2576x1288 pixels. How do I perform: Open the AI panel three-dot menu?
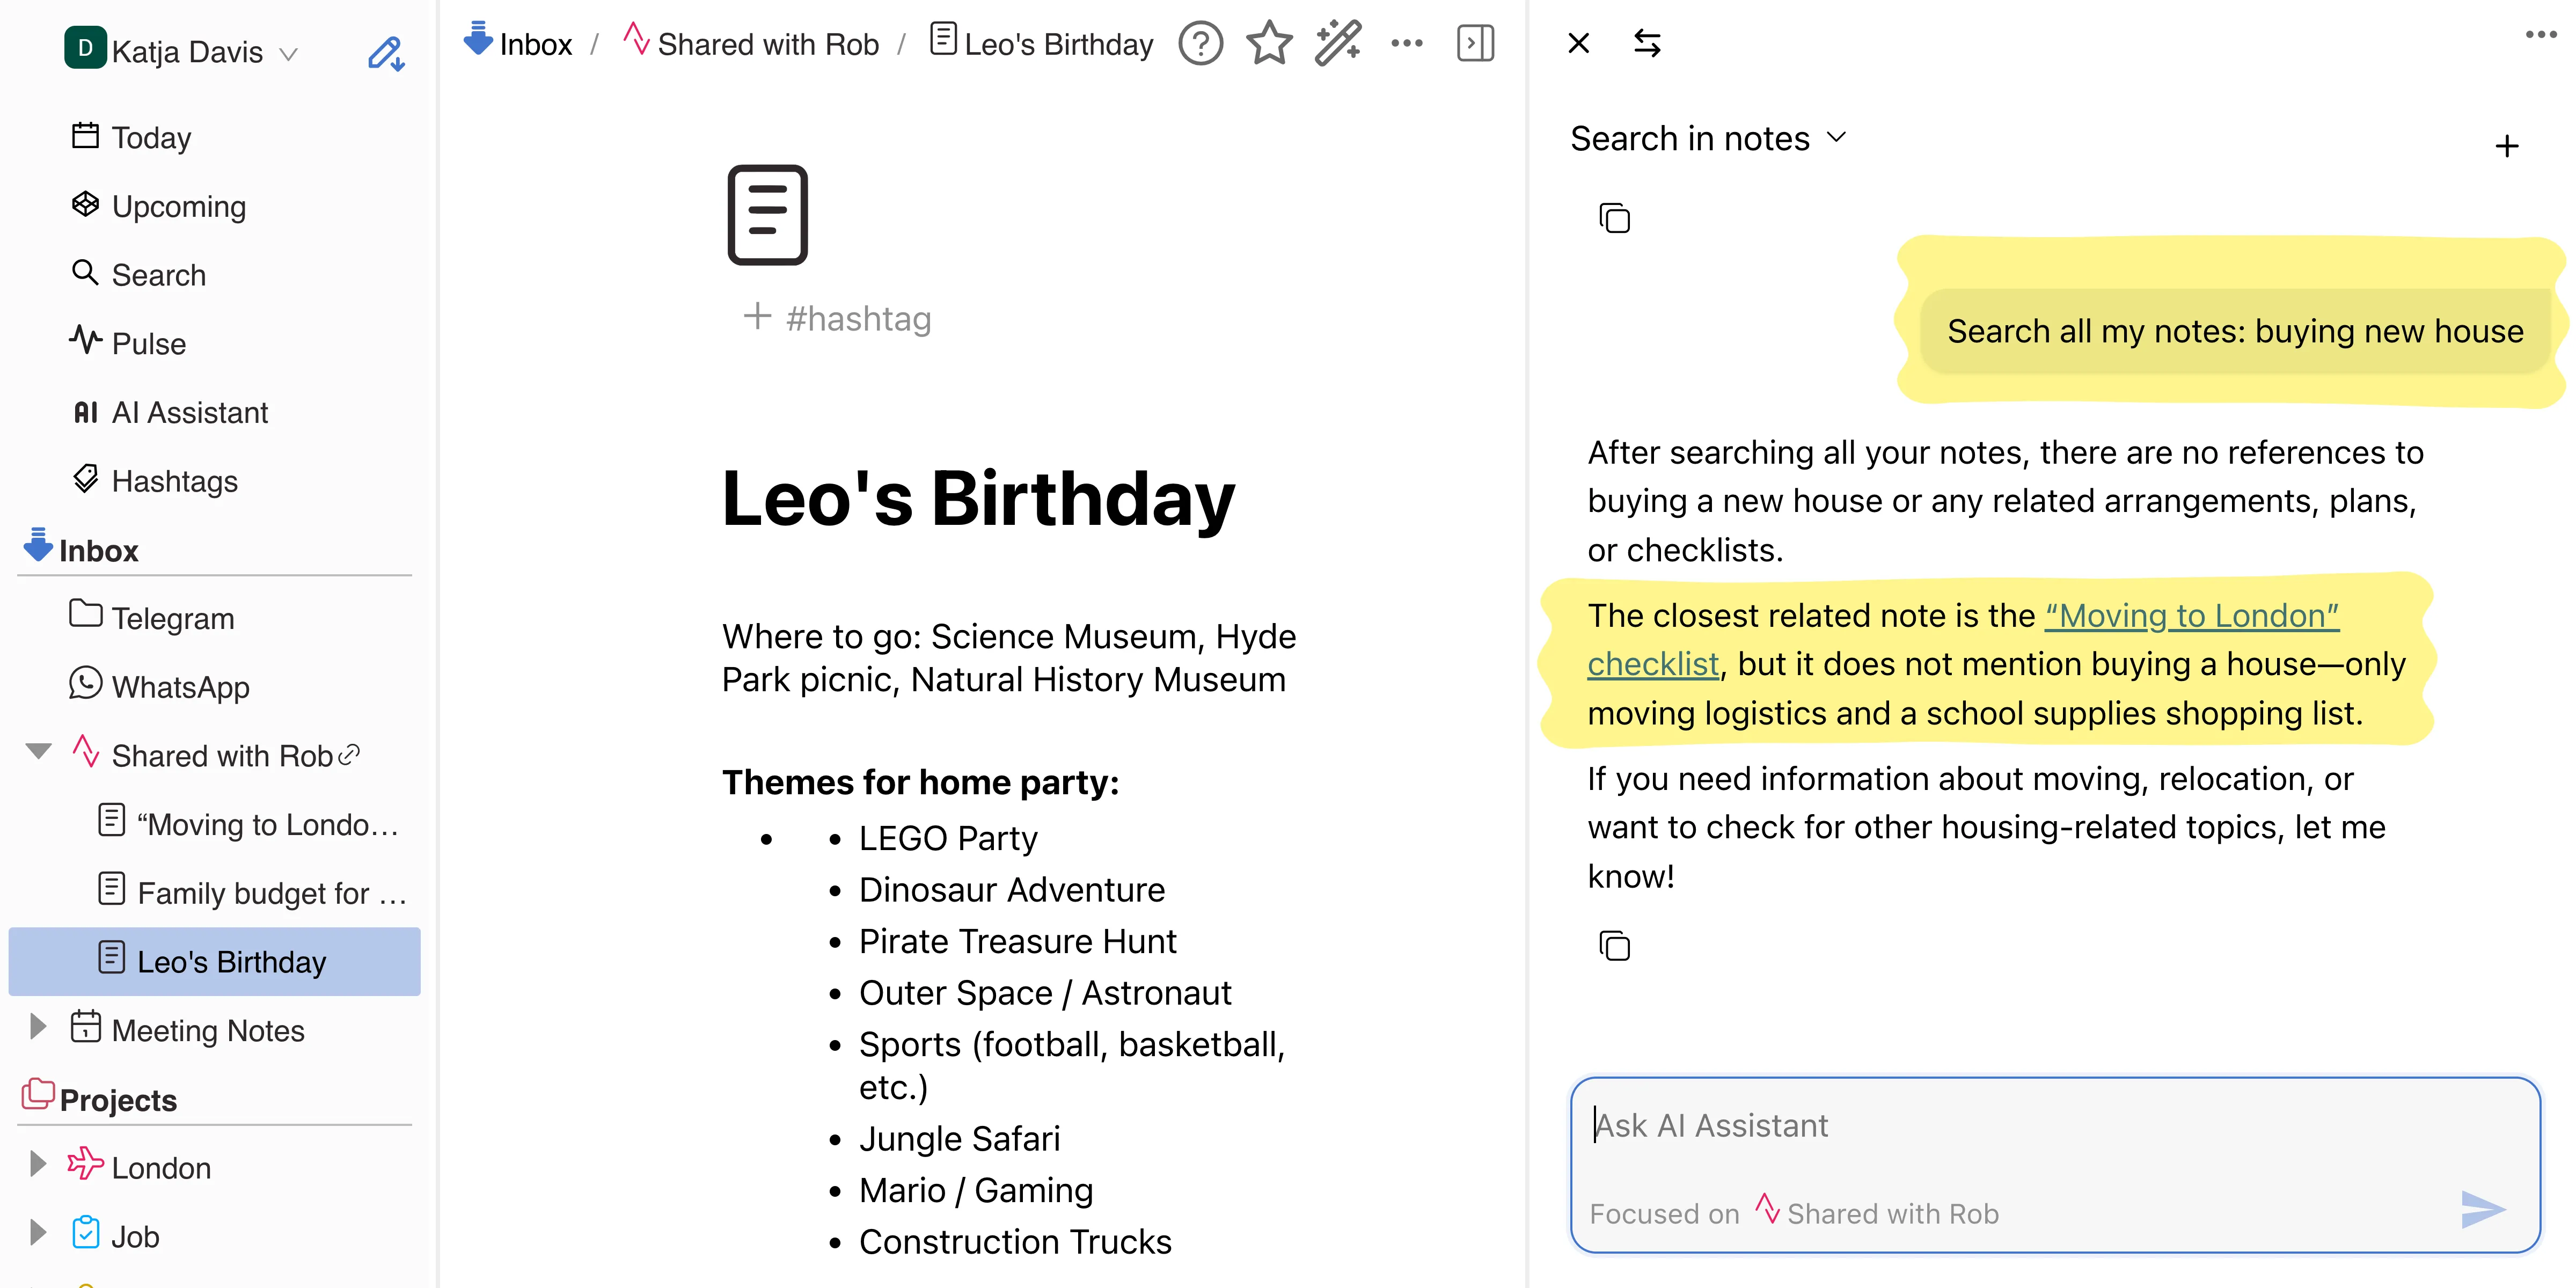[2540, 35]
